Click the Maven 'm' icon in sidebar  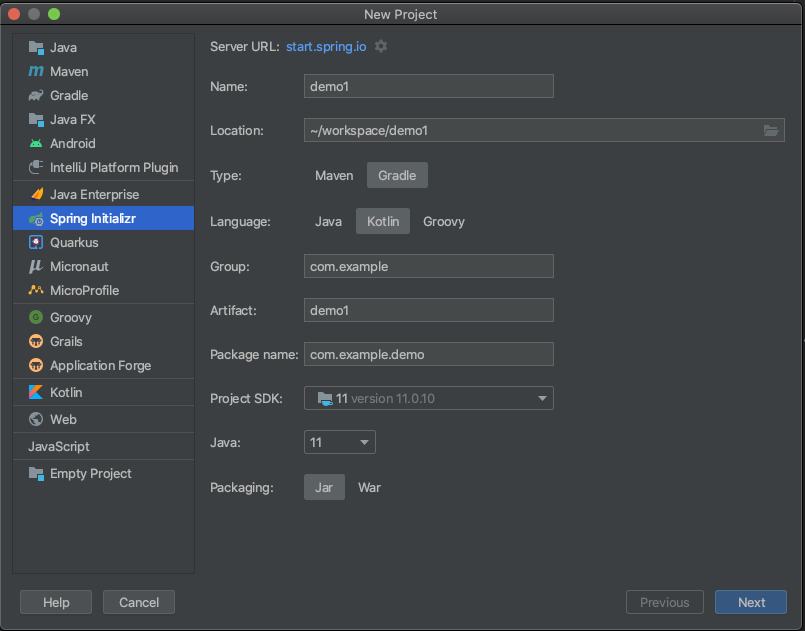point(36,71)
